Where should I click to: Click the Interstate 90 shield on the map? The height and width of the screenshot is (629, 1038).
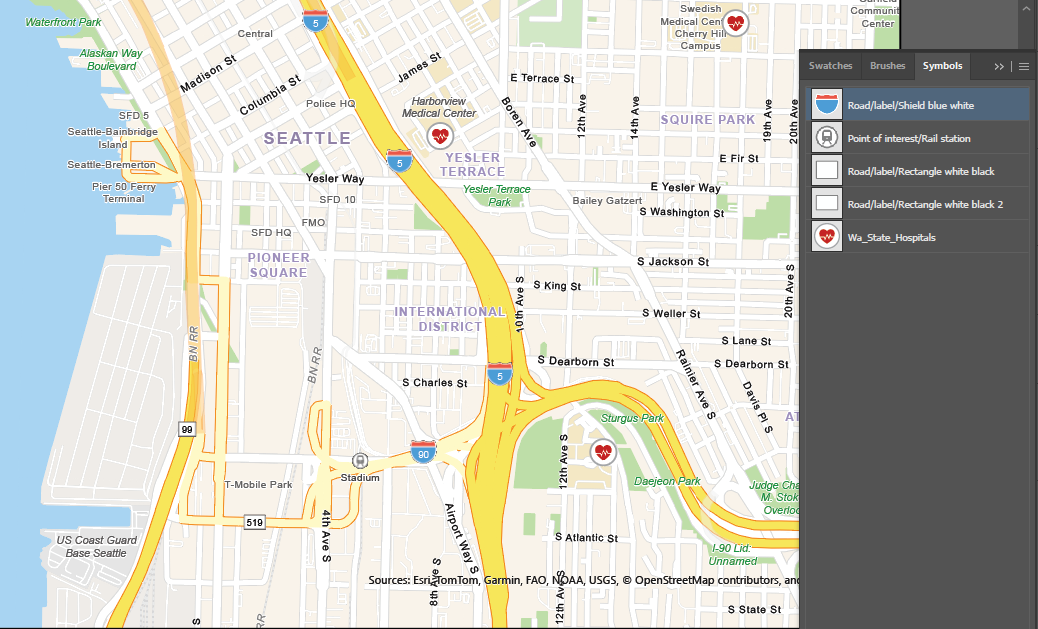(423, 452)
